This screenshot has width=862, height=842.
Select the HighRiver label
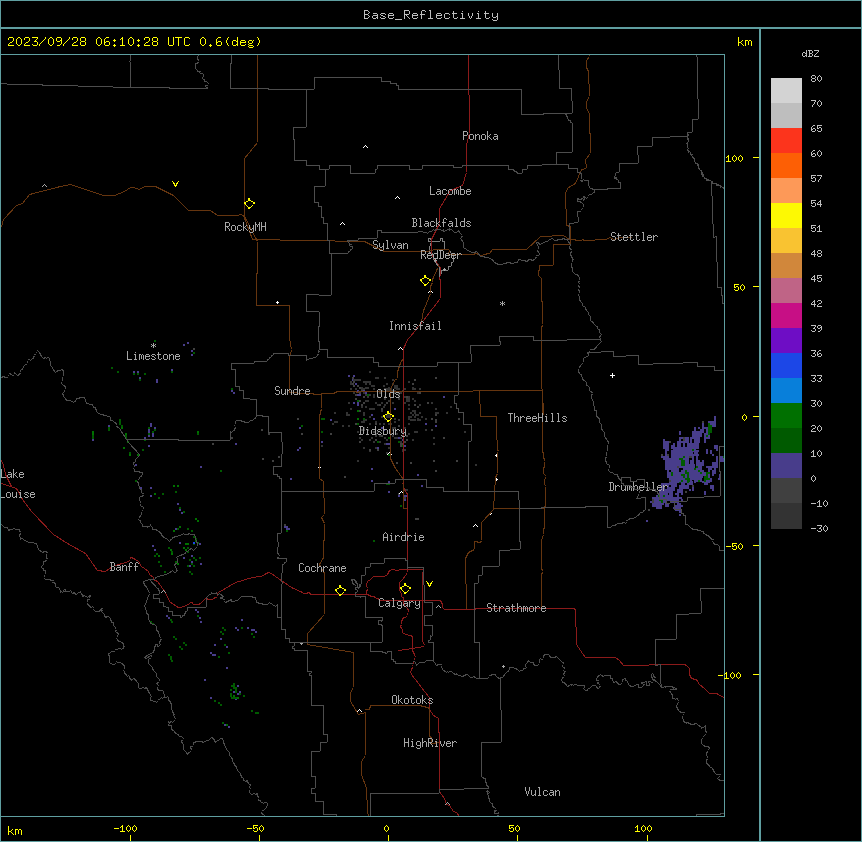(x=430, y=743)
